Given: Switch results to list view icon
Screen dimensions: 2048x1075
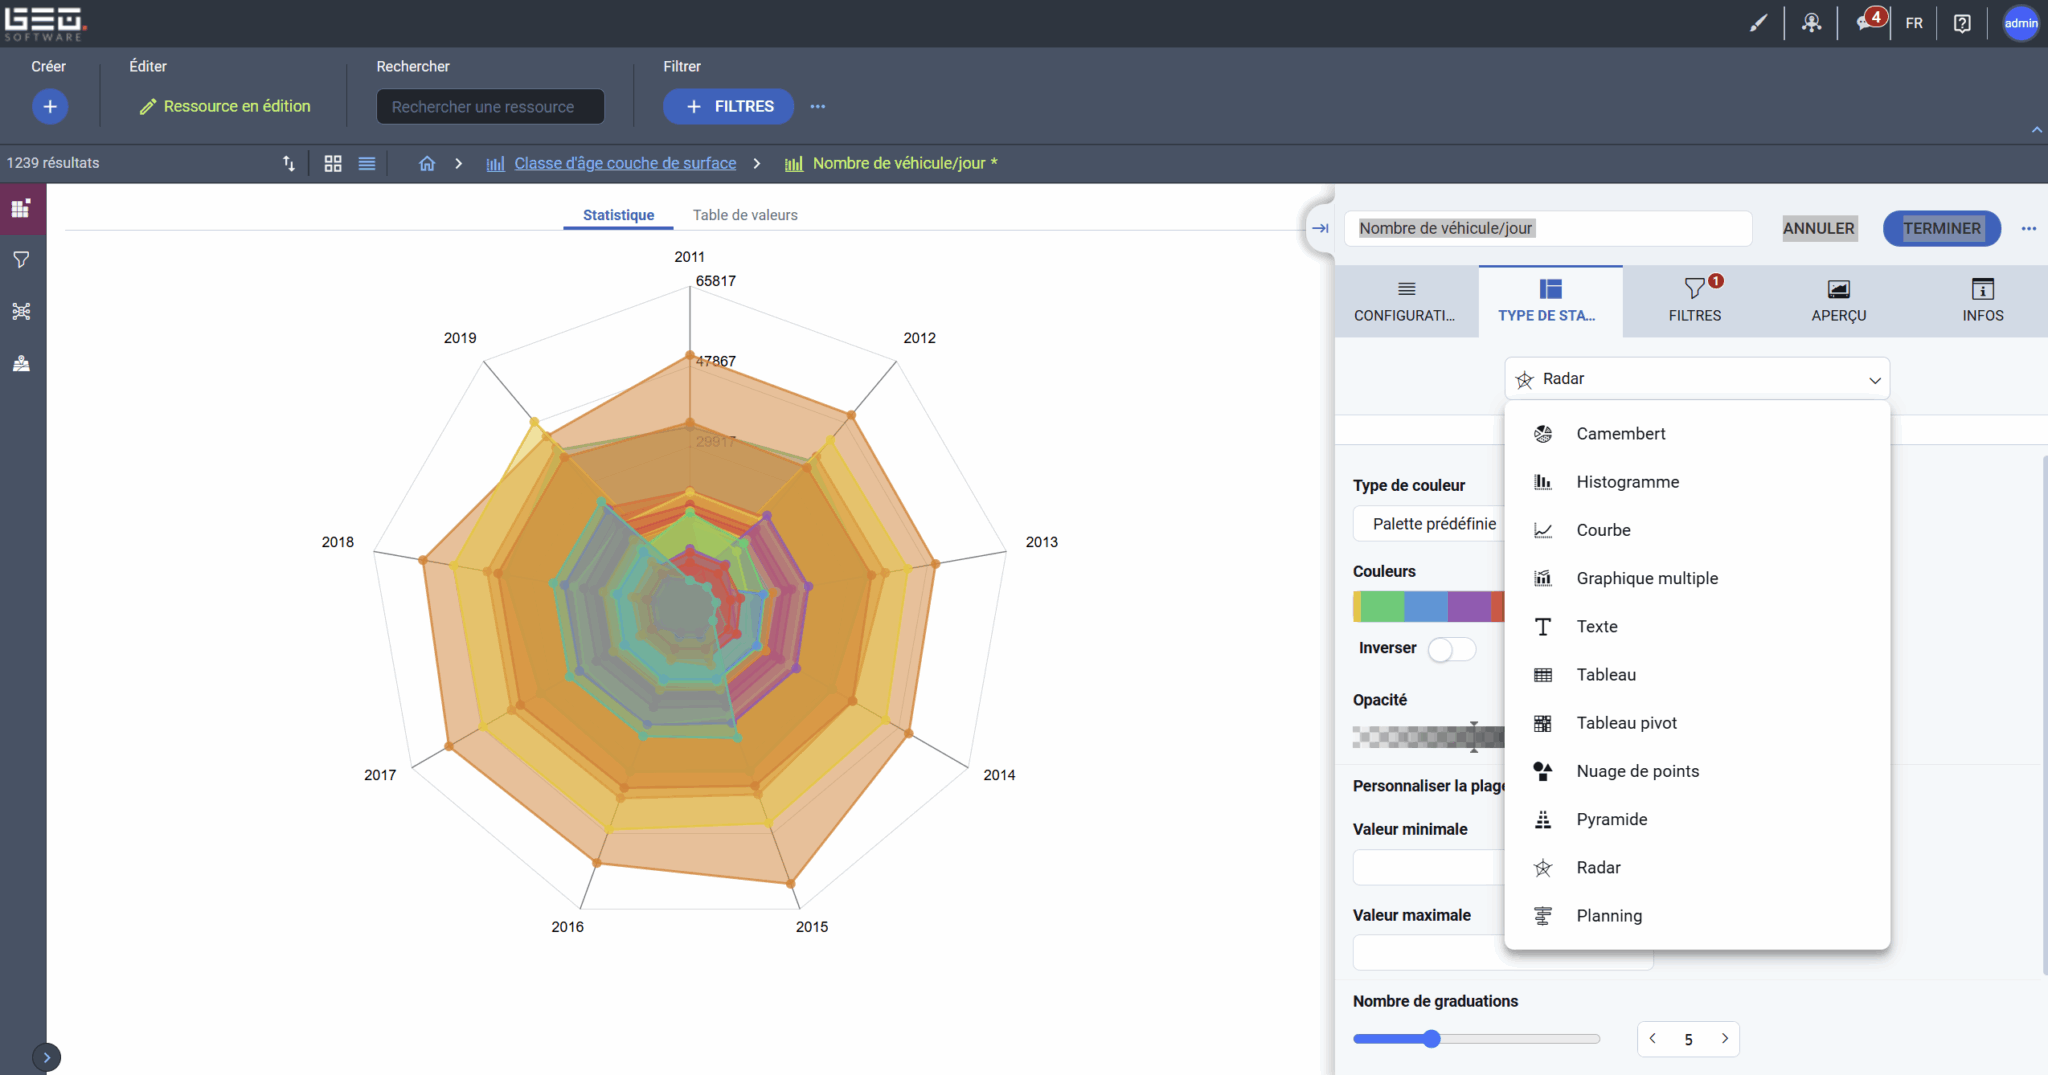Looking at the screenshot, I should coord(367,163).
